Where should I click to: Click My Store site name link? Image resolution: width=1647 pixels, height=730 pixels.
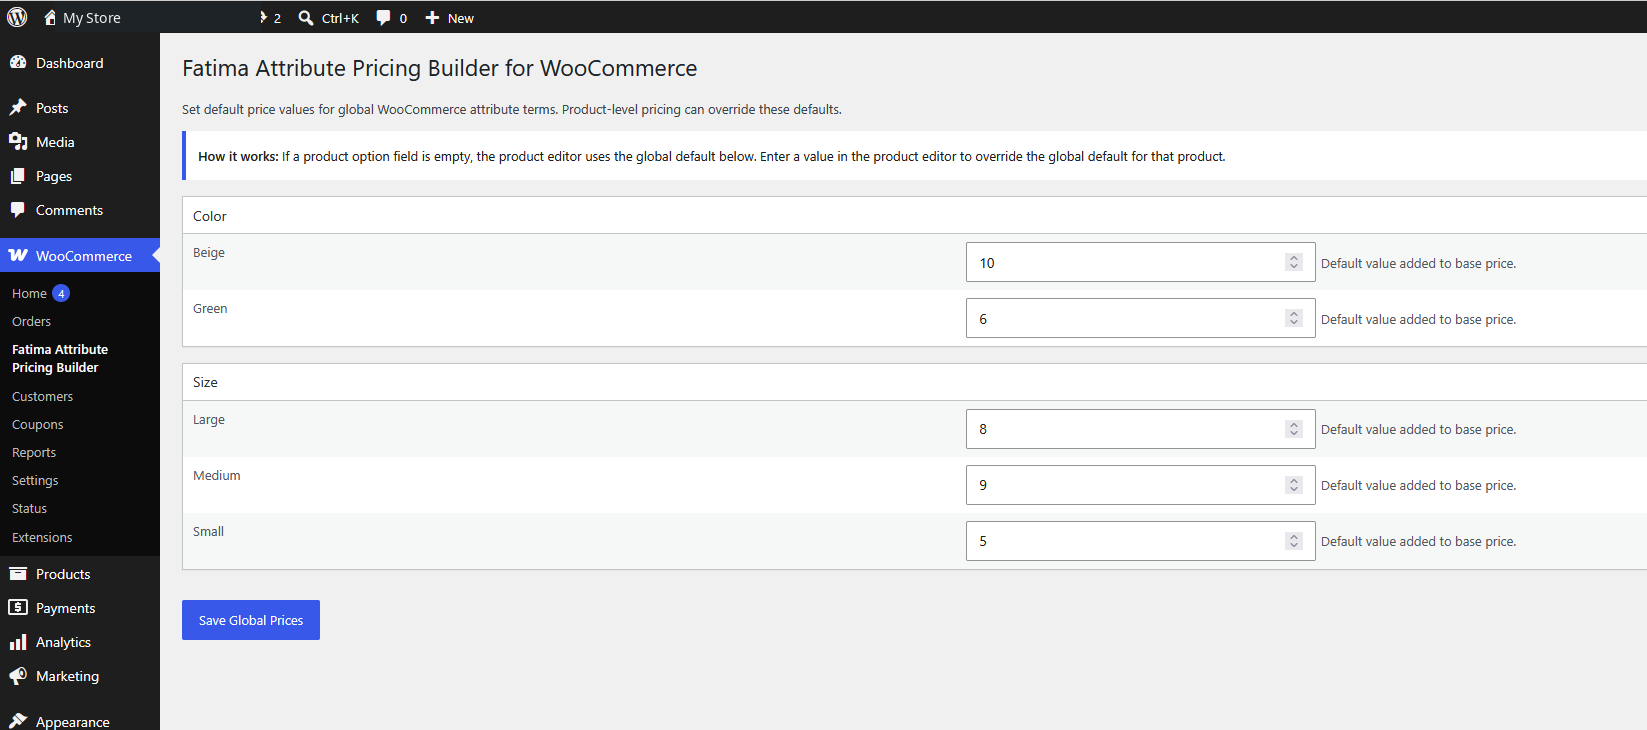[x=91, y=18]
